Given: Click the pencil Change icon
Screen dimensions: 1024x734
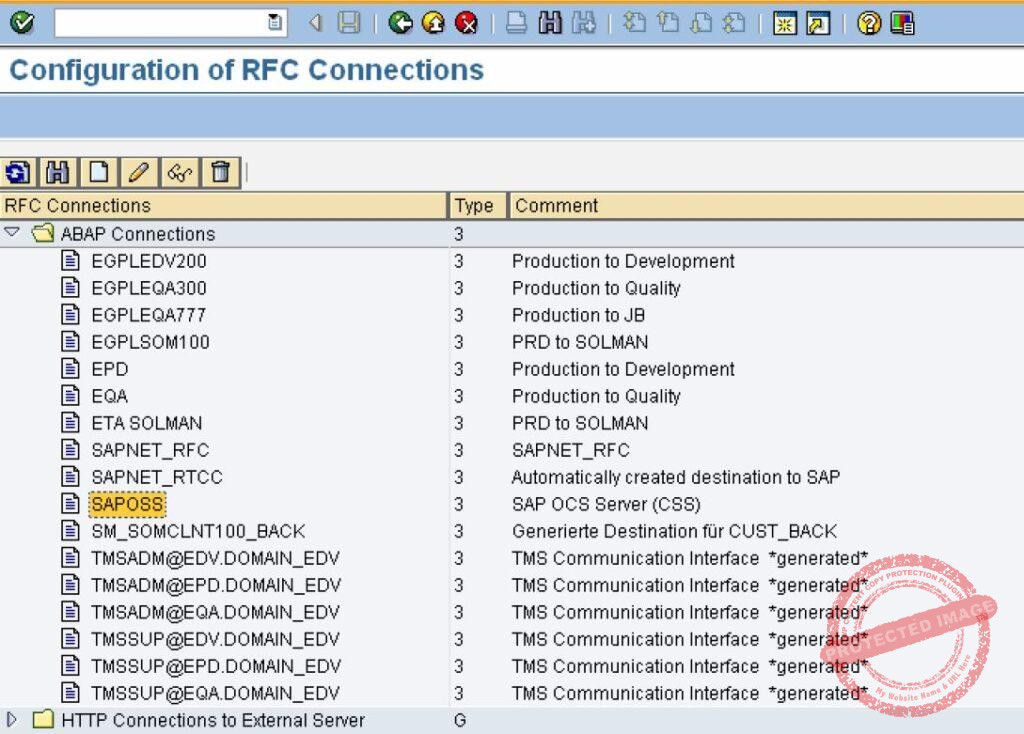Looking at the screenshot, I should click(139, 173).
